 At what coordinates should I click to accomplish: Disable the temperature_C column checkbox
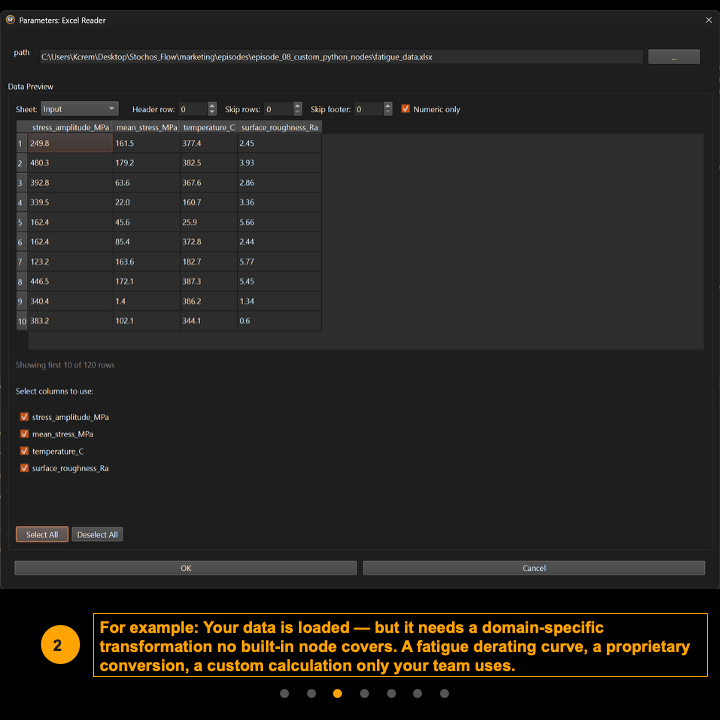24,451
